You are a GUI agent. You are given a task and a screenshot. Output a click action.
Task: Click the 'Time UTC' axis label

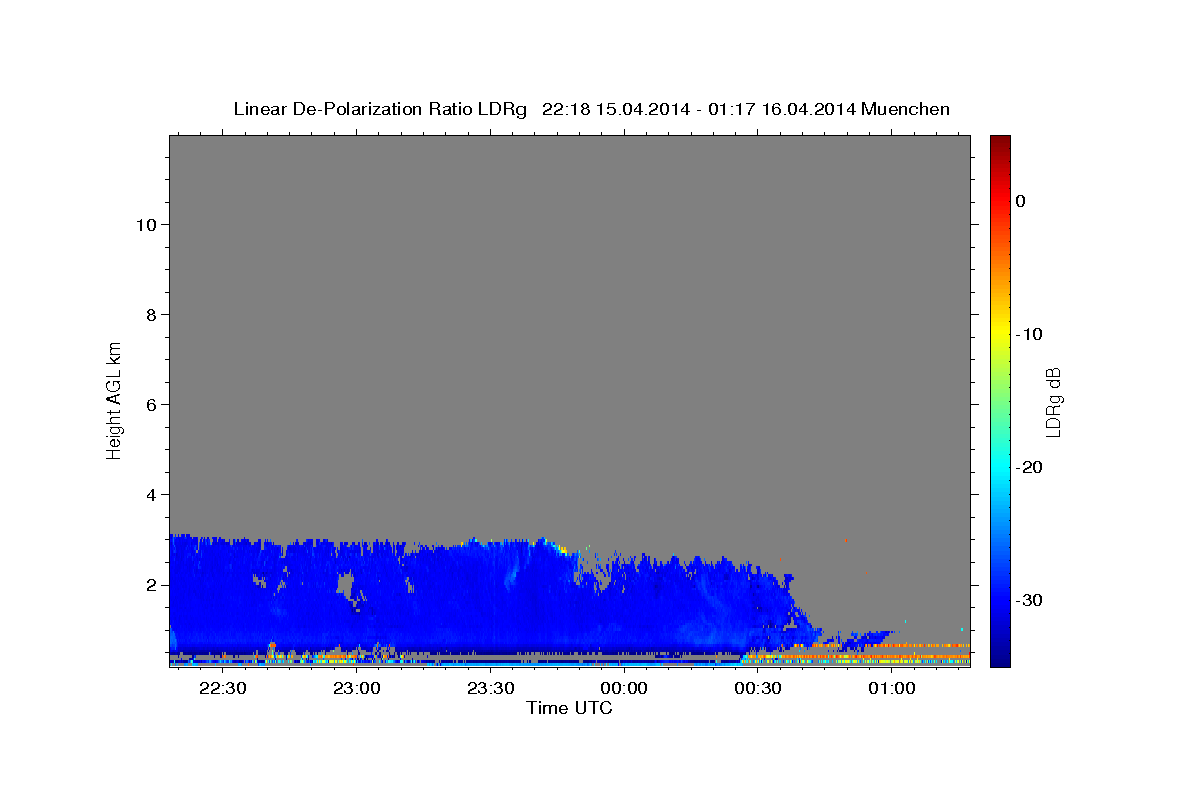pyautogui.click(x=569, y=708)
